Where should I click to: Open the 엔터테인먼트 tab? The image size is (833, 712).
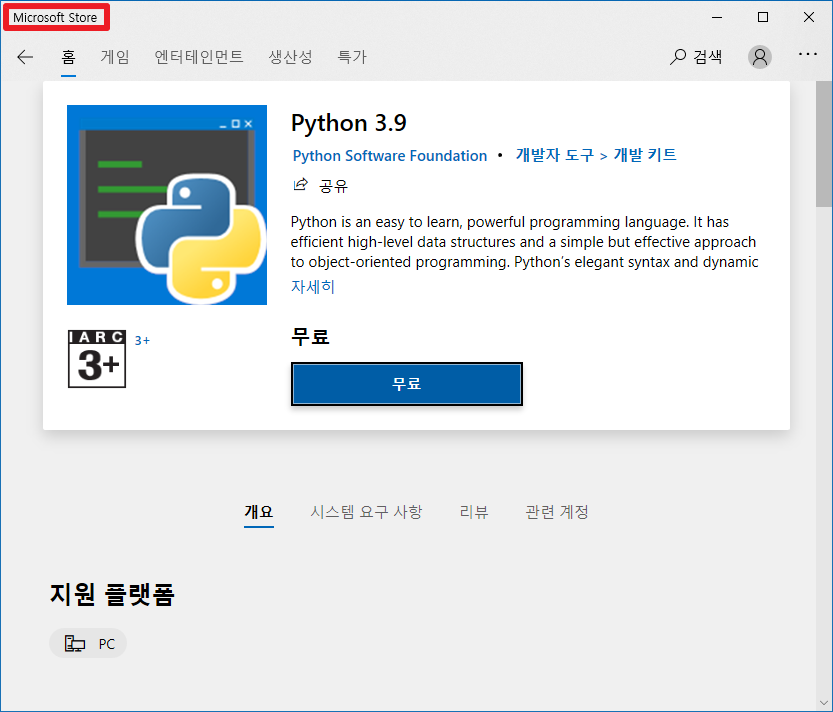pos(199,57)
